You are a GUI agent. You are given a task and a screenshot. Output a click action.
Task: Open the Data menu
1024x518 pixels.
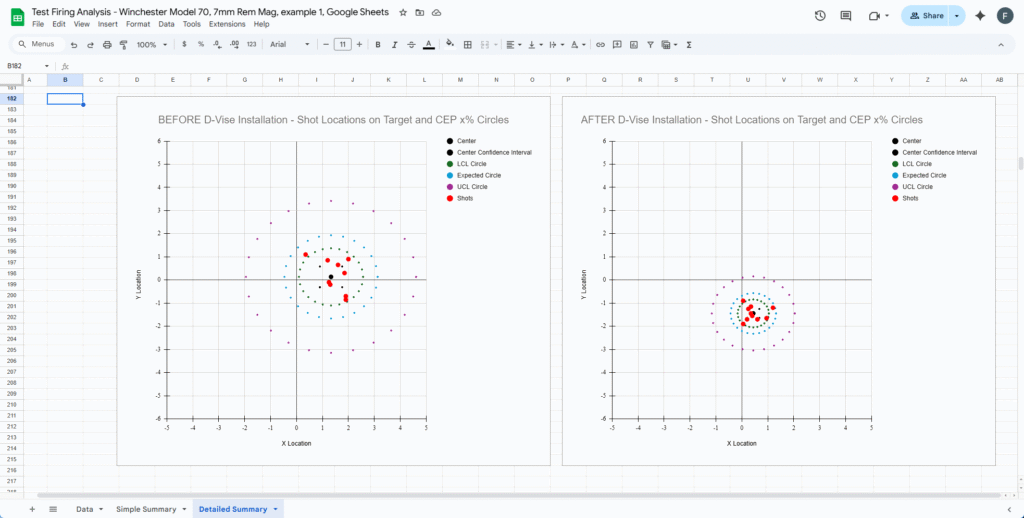[167, 24]
